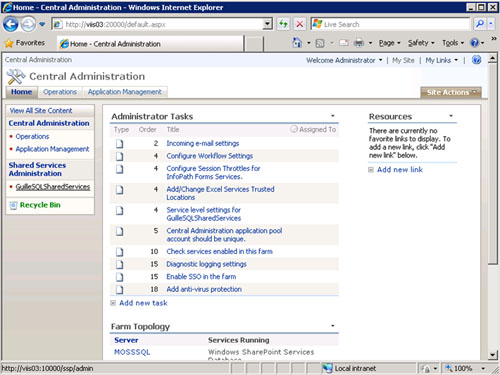Open the address bar history dropdown
Screen dimensions: 500x375
click(267, 24)
